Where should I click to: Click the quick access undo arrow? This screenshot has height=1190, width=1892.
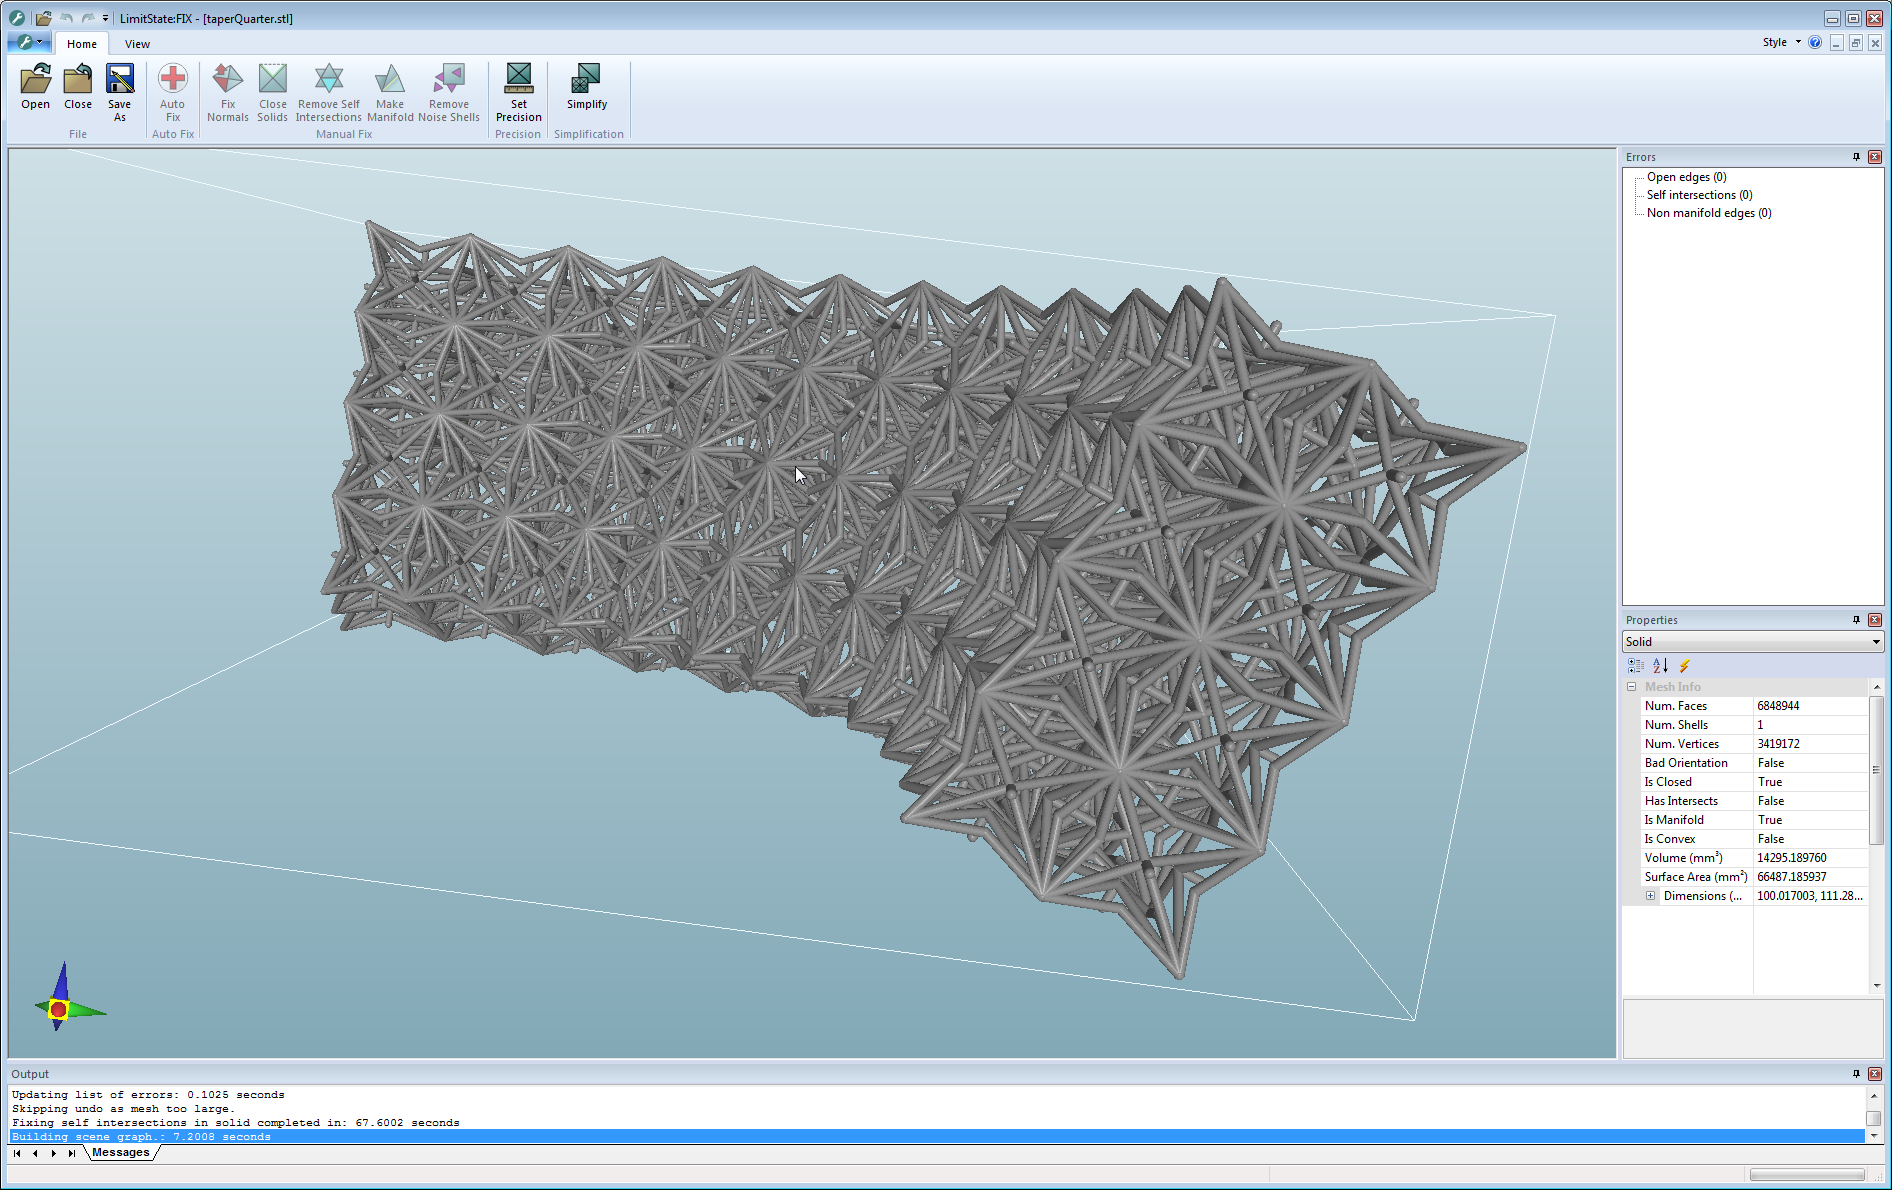coord(67,18)
